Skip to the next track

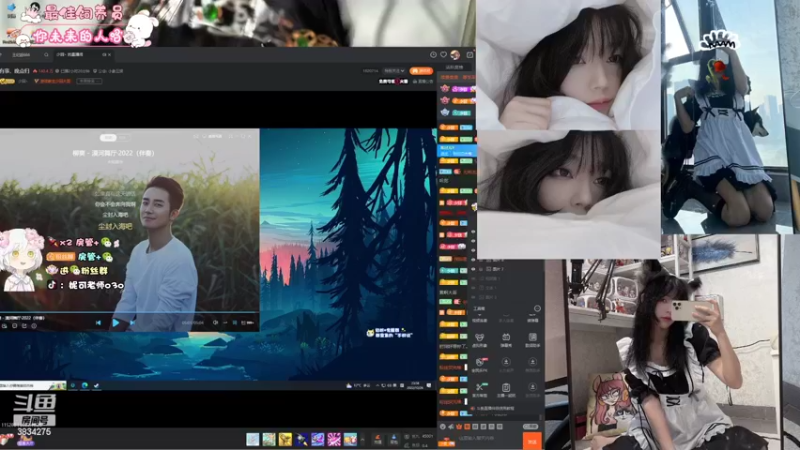point(133,322)
